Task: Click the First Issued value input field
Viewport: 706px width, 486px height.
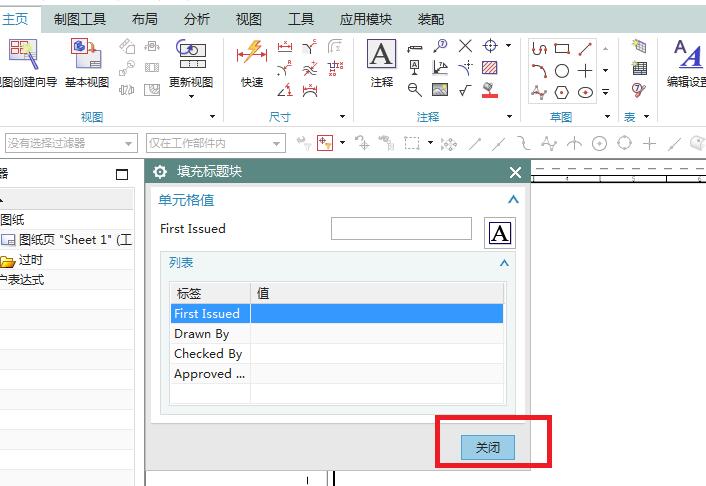Action: pyautogui.click(x=400, y=229)
